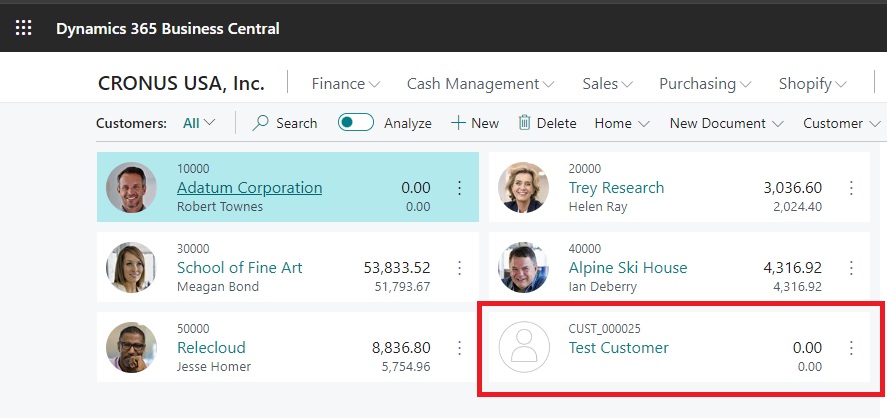Click the New plus icon
Viewport: 887px width, 418px height.
(458, 123)
